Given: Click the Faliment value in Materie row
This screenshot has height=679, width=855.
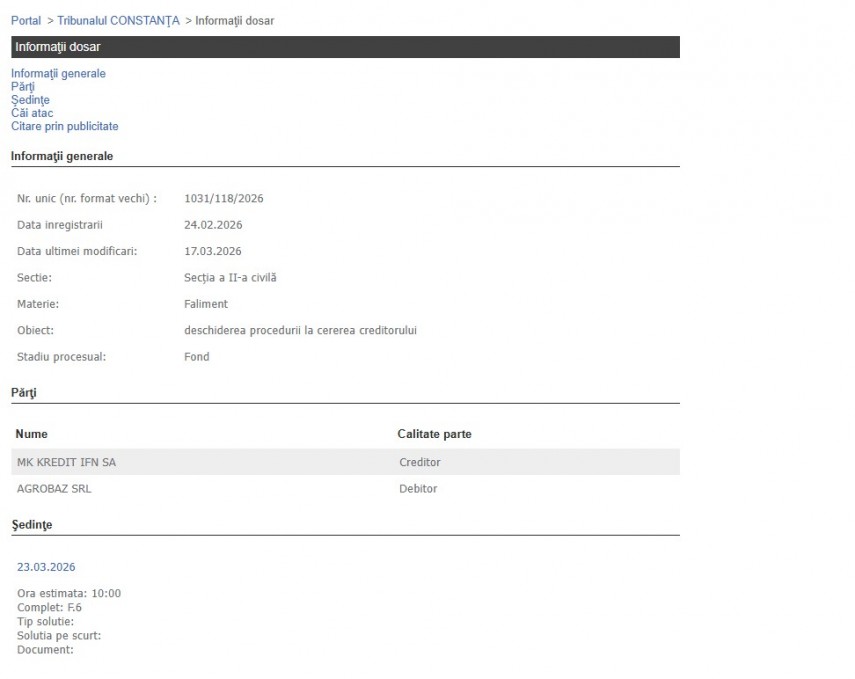Looking at the screenshot, I should click(206, 304).
